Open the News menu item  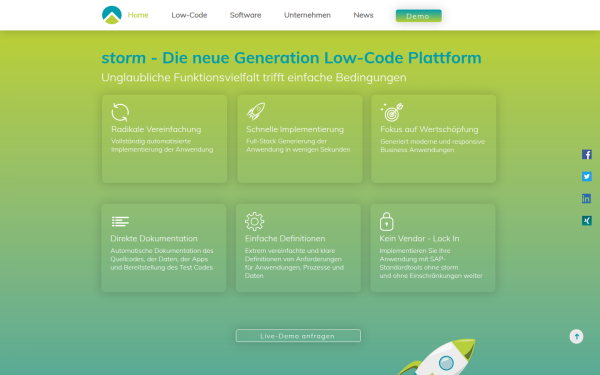[x=363, y=15]
